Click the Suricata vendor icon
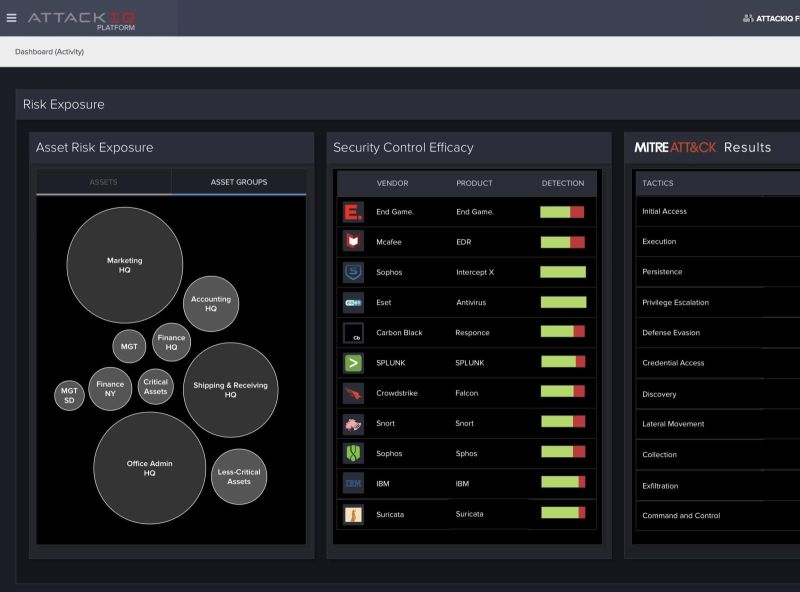Viewport: 800px width, 592px height. click(x=355, y=514)
